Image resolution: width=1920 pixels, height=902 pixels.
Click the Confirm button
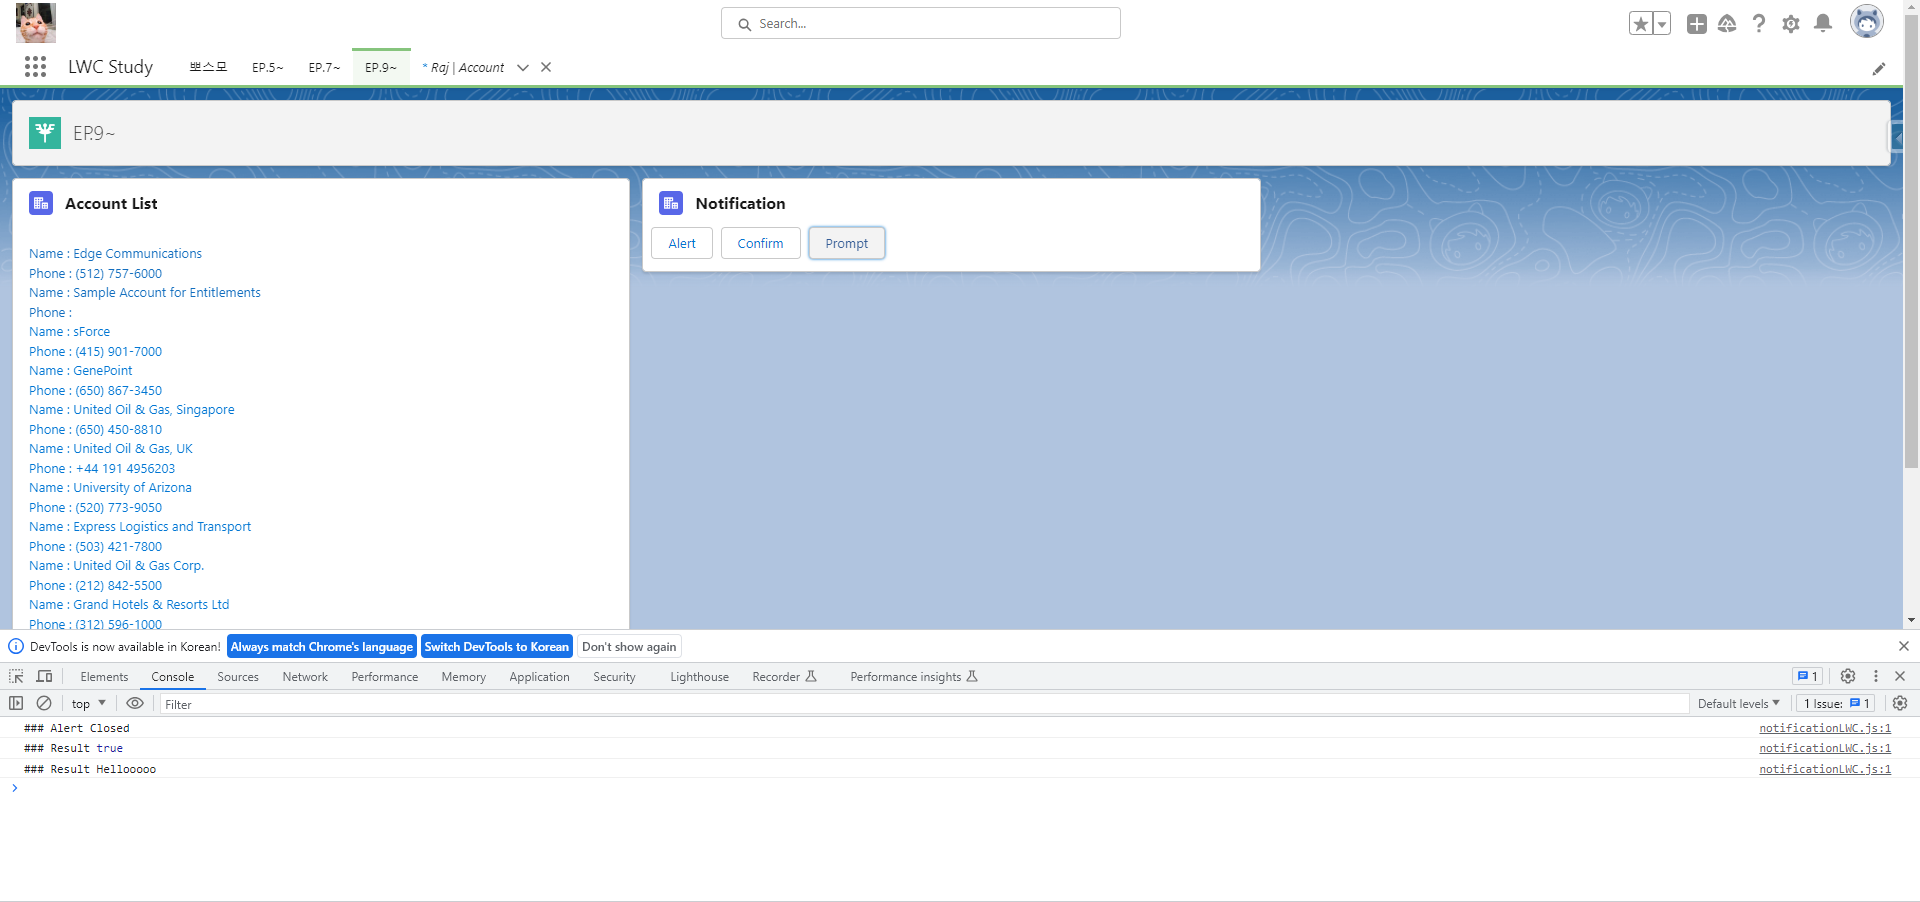coord(760,243)
